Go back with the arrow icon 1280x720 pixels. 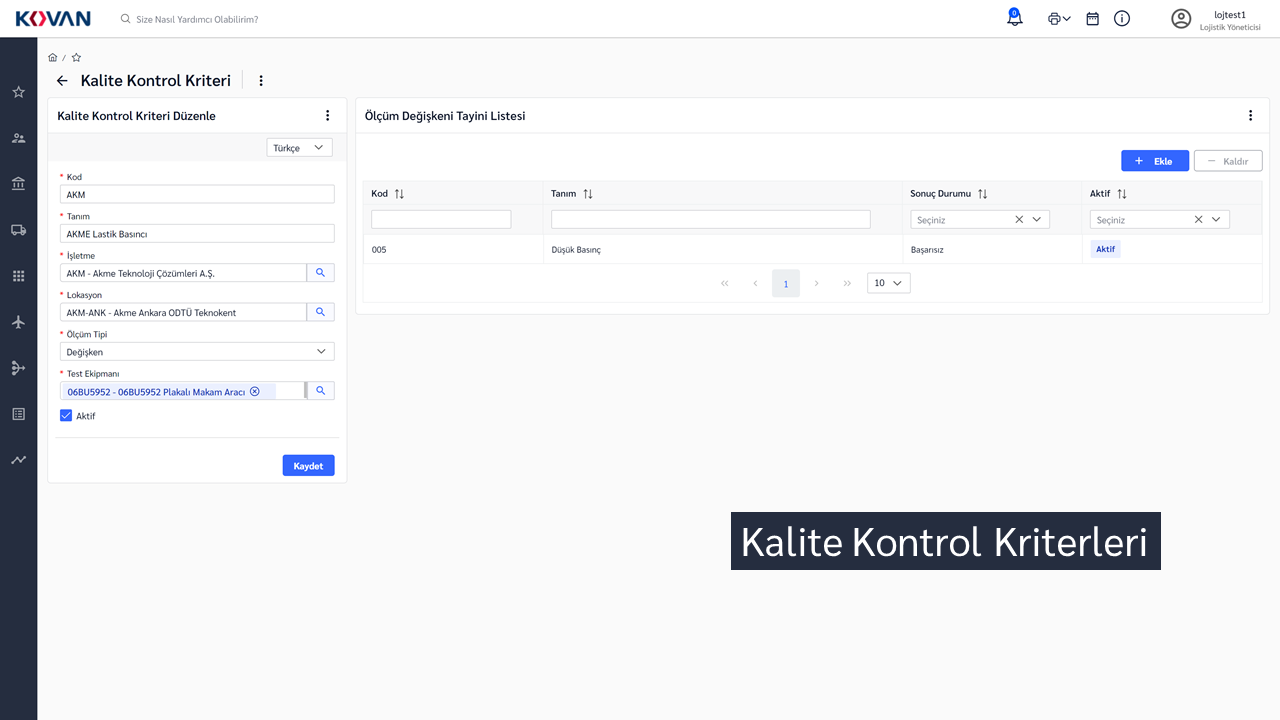62,81
